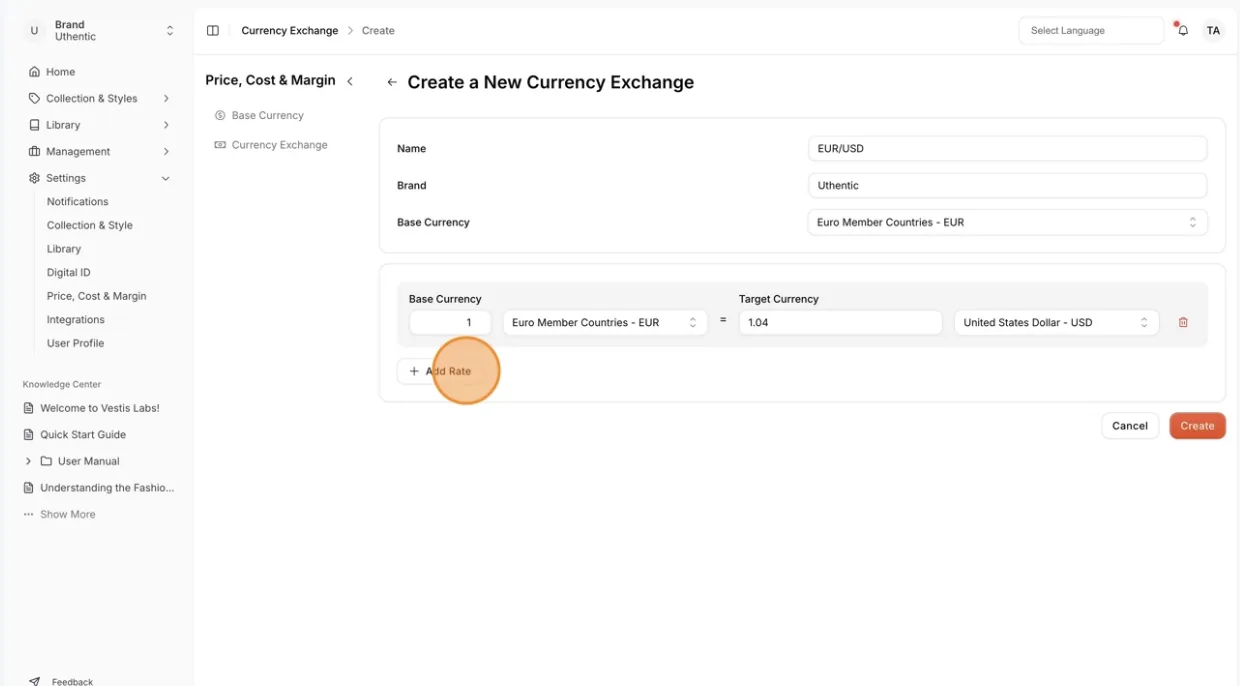Go back using the arrow beside the title
The height and width of the screenshot is (686, 1240).
392,83
